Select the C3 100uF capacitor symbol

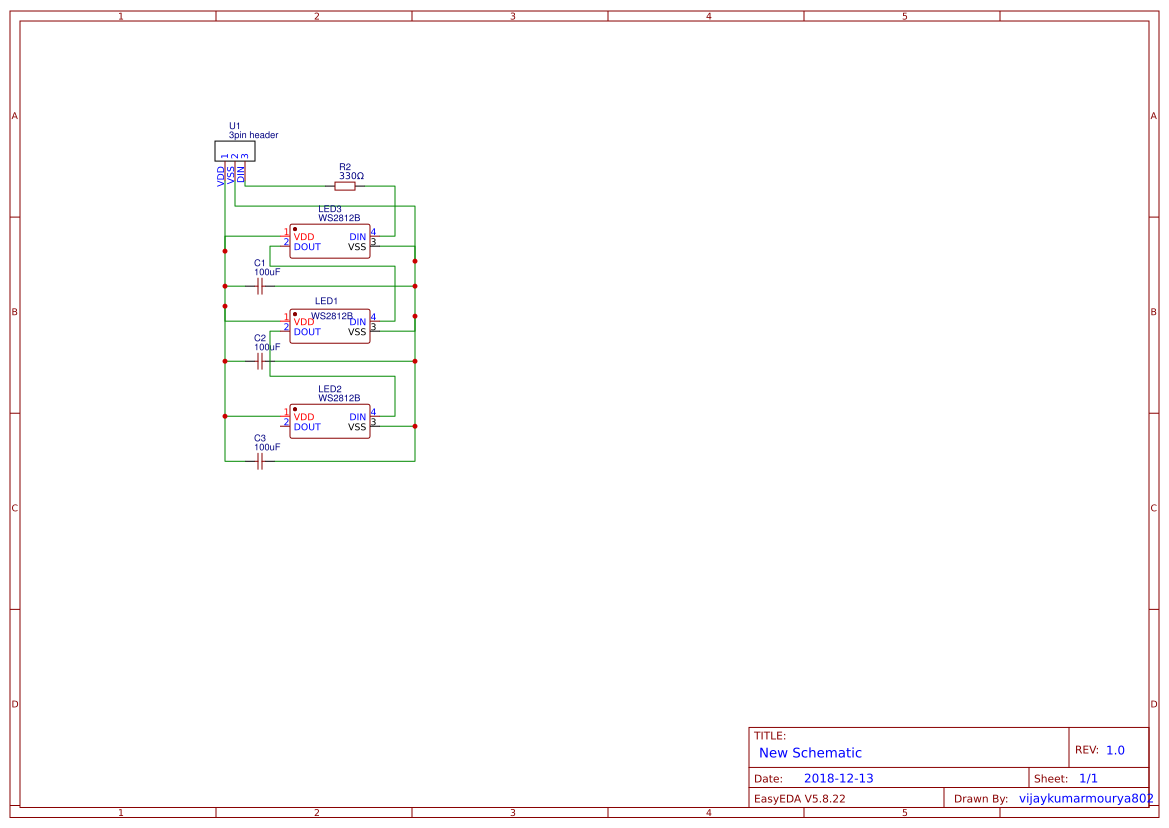260,460
